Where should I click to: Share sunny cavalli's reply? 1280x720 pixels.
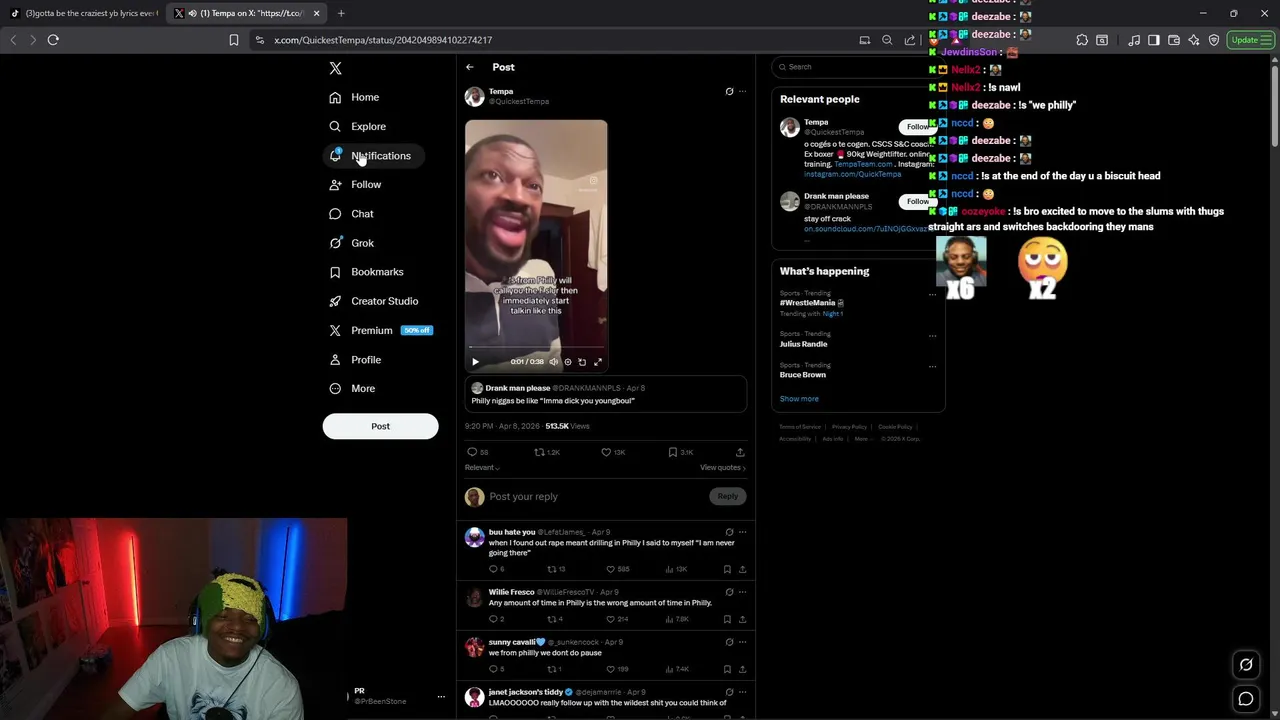tap(742, 669)
